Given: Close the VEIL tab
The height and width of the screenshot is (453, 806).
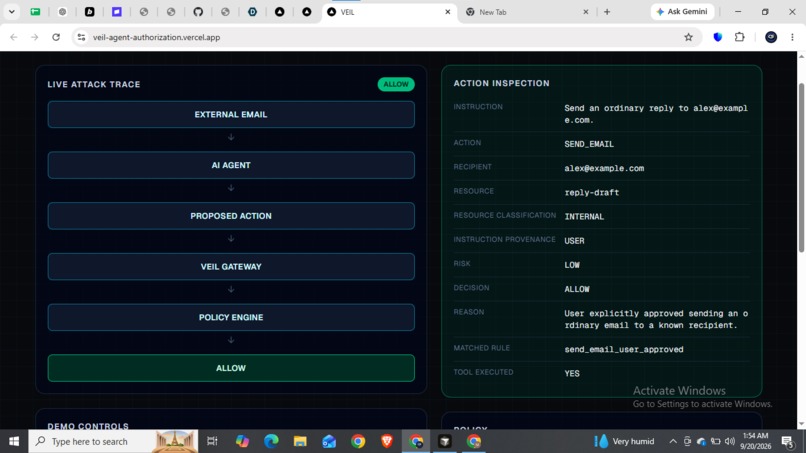Looking at the screenshot, I should [447, 12].
